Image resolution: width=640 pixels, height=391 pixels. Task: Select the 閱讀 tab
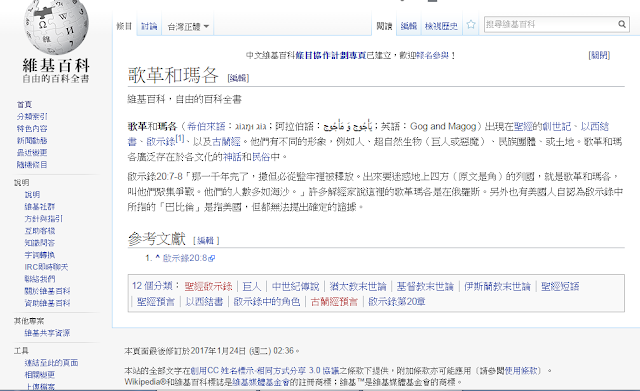(x=384, y=27)
